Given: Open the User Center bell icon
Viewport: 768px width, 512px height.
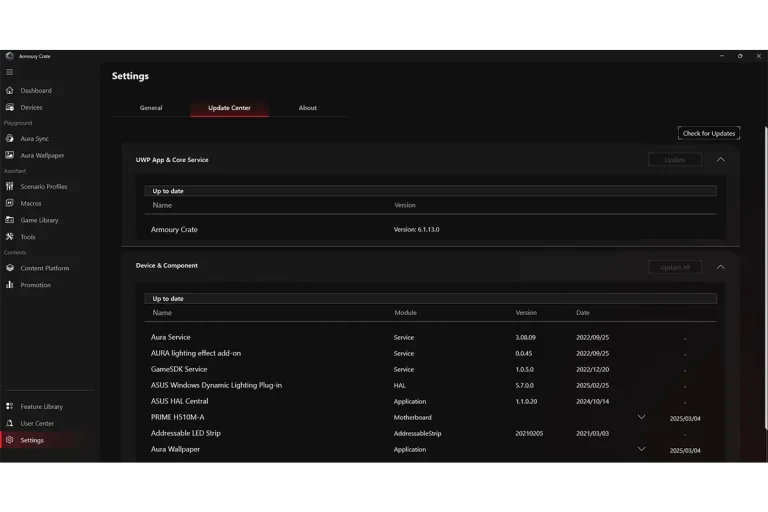Looking at the screenshot, I should (x=9, y=423).
